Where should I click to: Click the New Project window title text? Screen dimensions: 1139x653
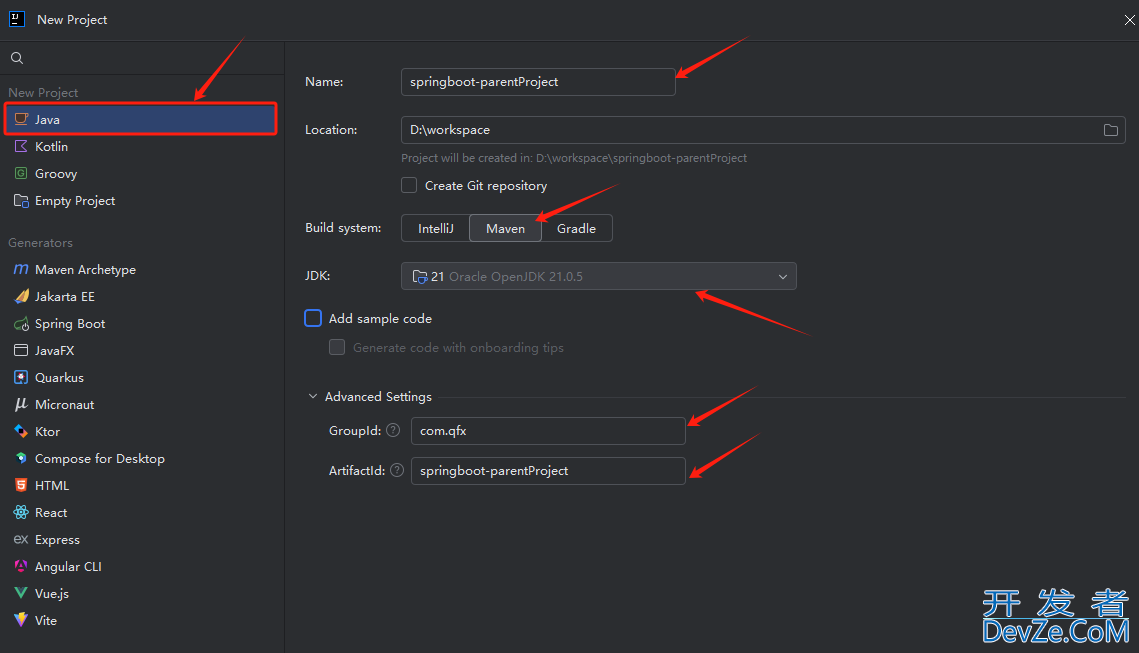click(x=72, y=20)
